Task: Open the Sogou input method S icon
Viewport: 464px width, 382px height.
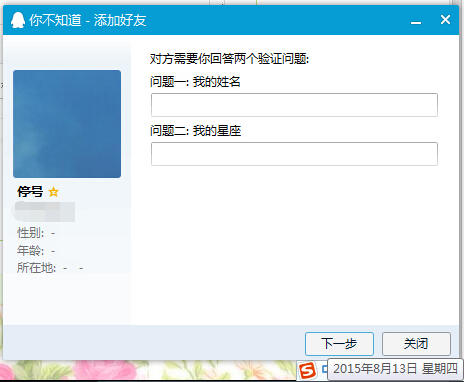Action: (307, 370)
